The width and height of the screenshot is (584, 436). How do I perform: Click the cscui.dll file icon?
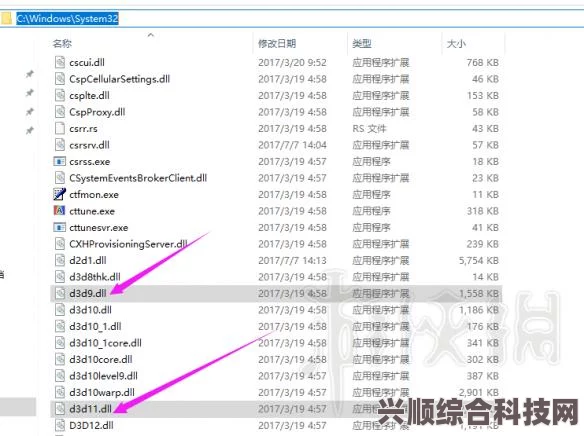[60, 62]
